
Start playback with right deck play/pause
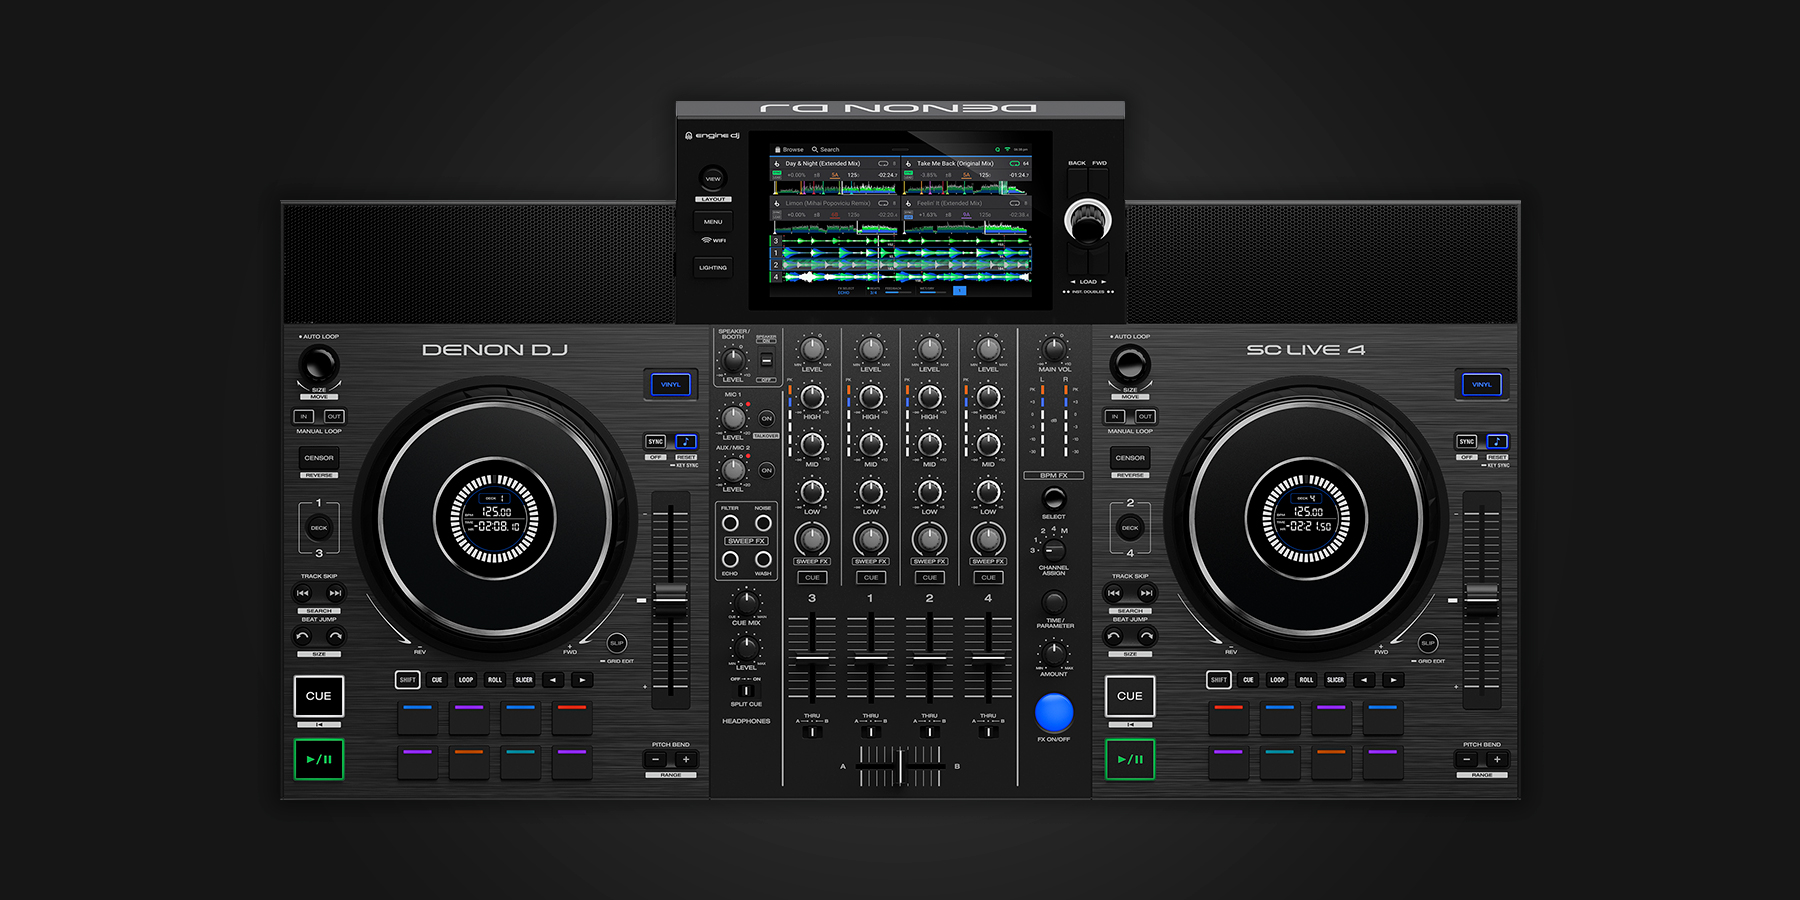click(x=1130, y=759)
